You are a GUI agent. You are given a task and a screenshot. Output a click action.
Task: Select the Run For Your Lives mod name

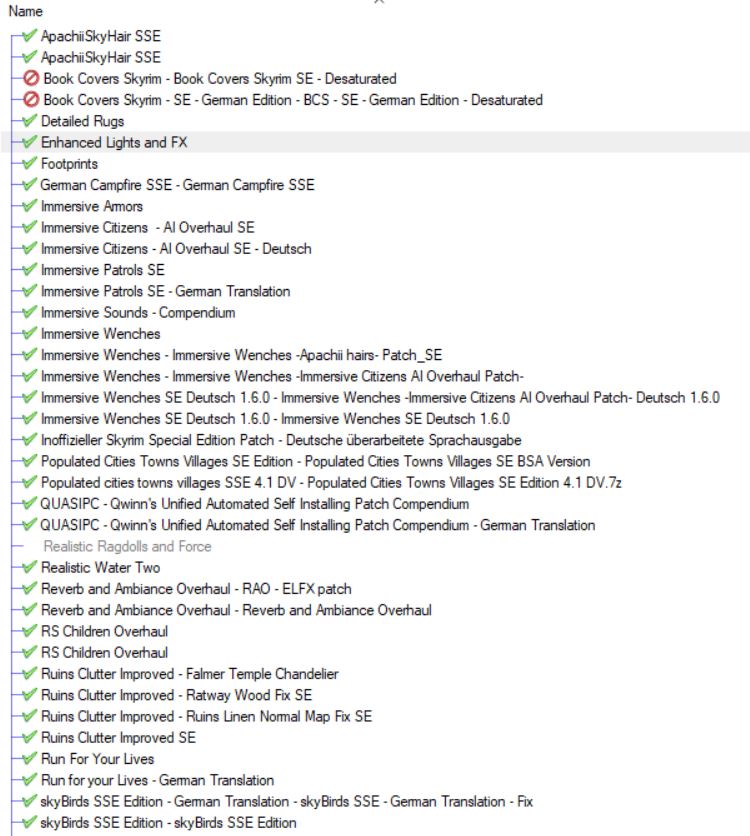98,759
